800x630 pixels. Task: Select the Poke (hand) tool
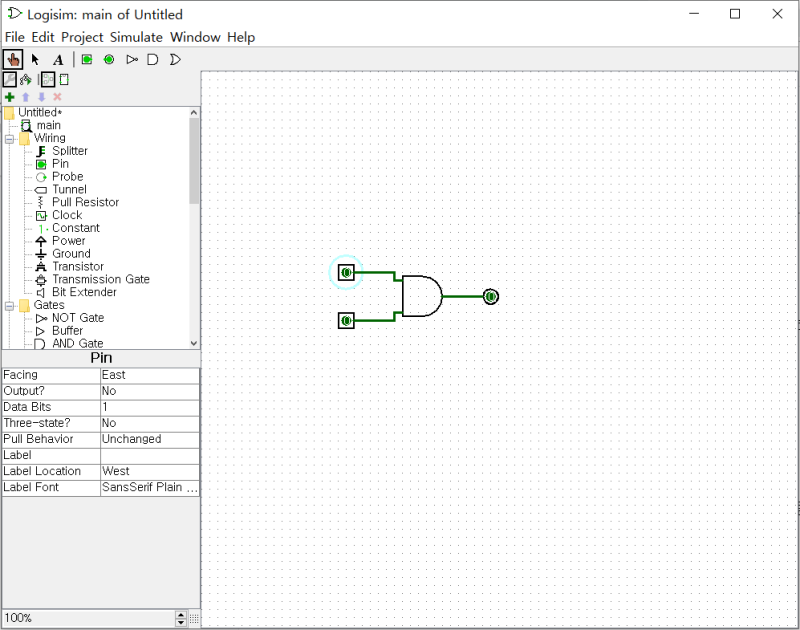coord(12,59)
